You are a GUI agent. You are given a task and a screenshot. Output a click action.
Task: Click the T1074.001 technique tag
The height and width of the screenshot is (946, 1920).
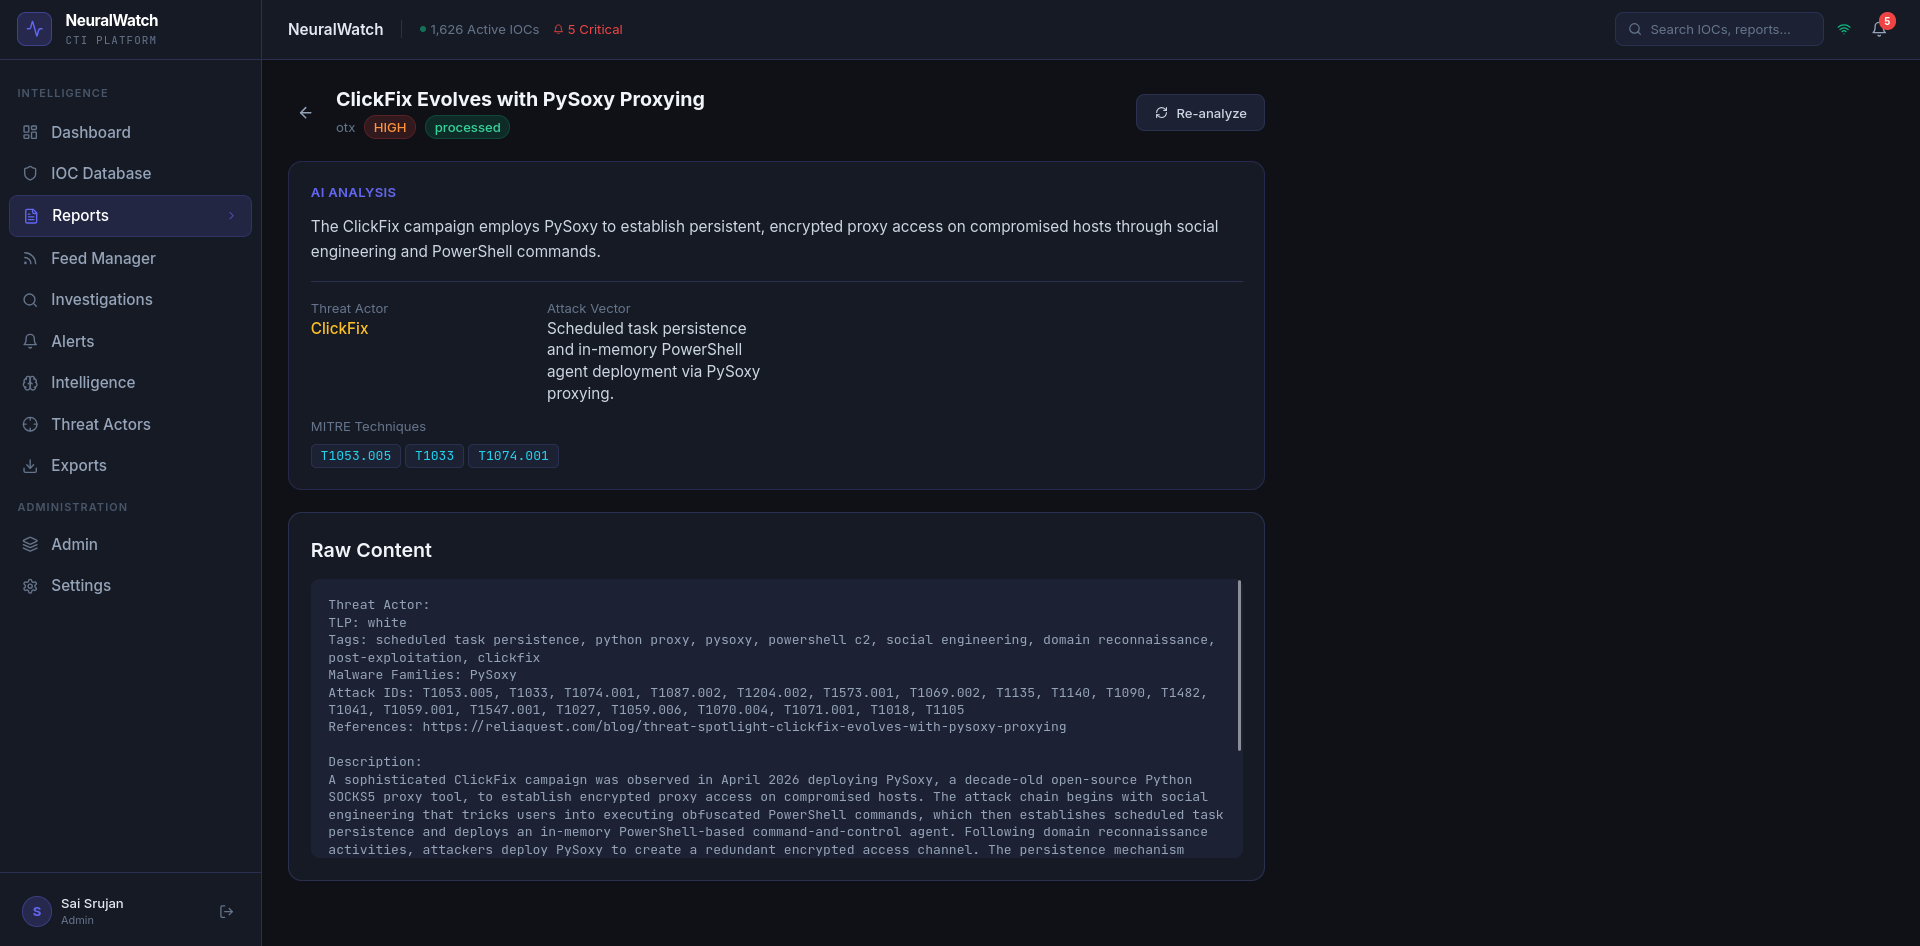pyautogui.click(x=513, y=456)
